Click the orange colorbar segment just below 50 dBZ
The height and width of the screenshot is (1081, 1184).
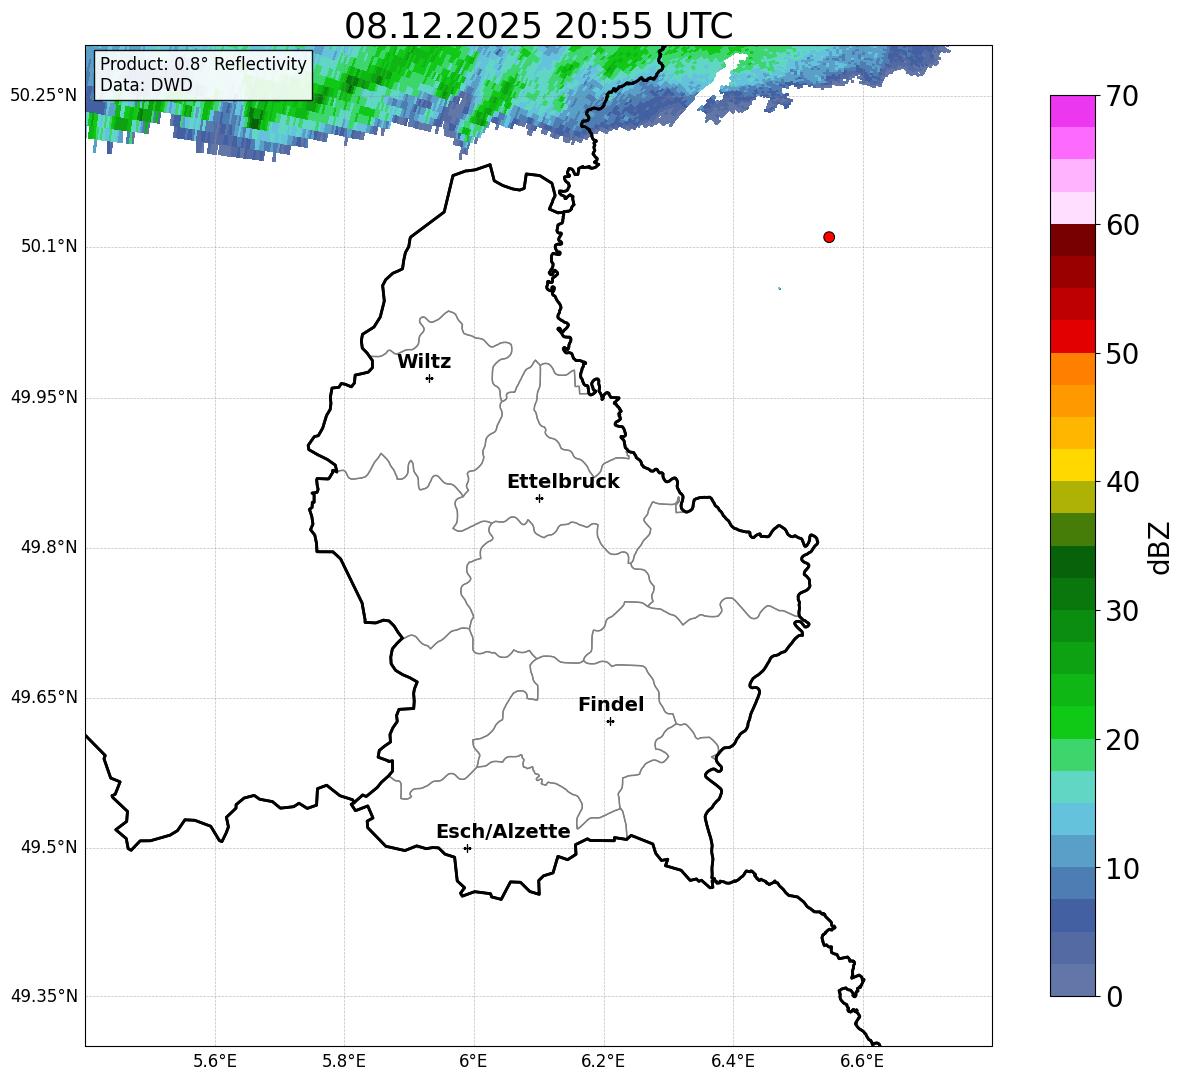click(x=1072, y=369)
